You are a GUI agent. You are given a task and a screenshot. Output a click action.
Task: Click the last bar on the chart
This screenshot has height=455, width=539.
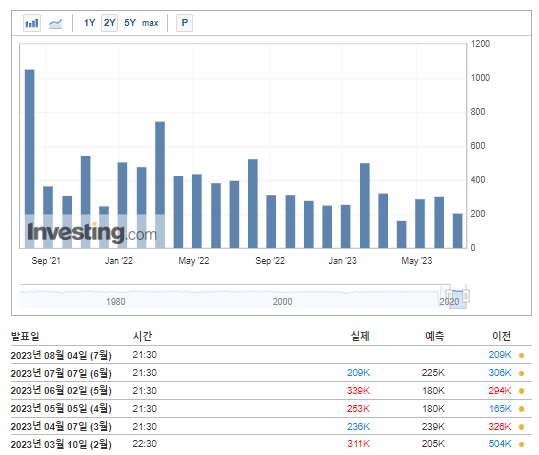pyautogui.click(x=458, y=231)
